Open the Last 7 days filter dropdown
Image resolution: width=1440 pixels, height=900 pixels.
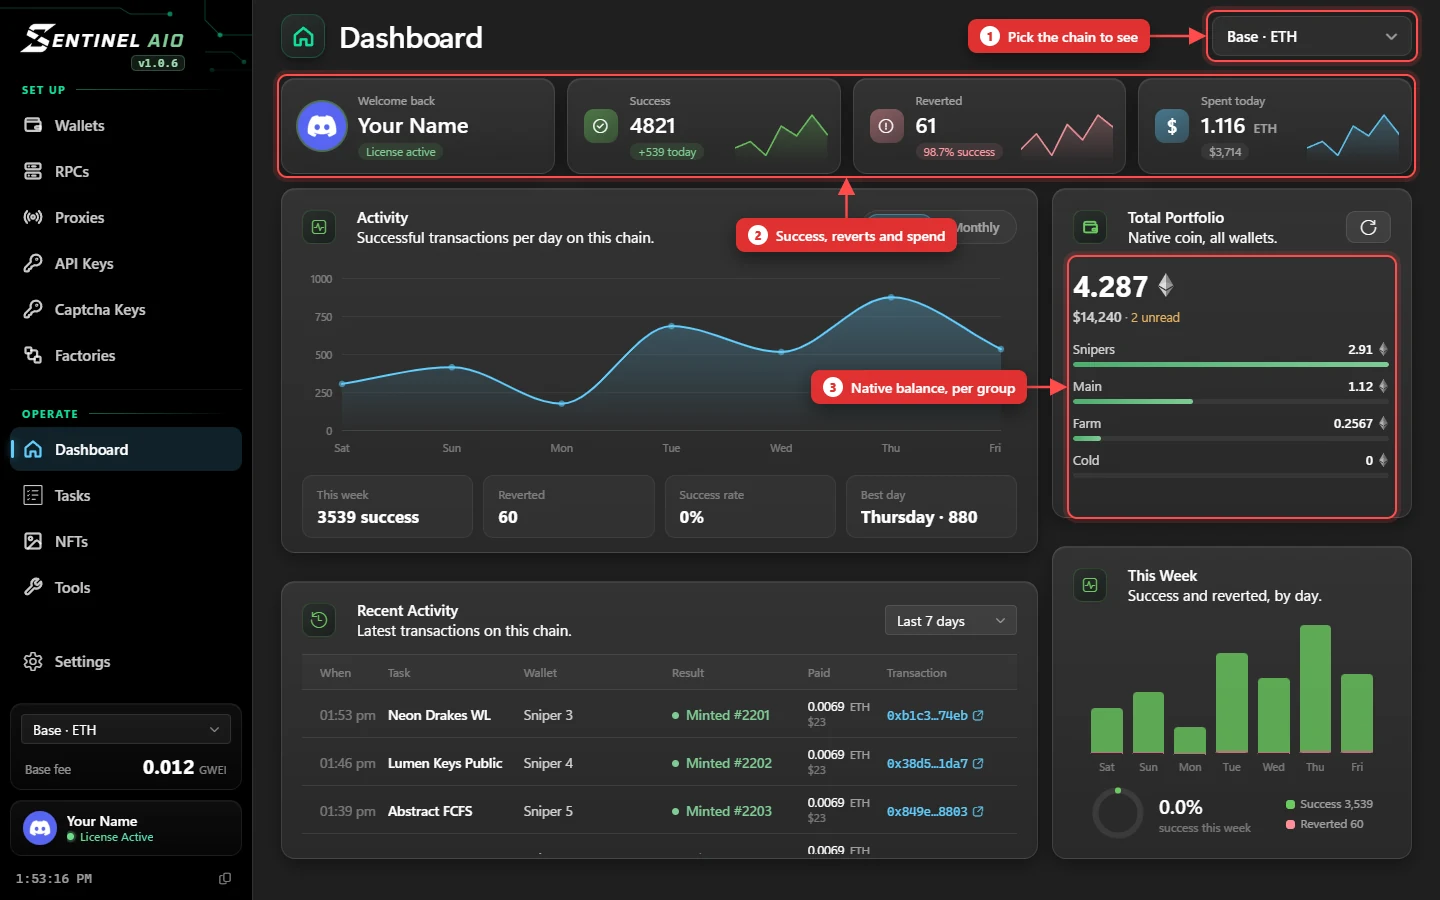(x=950, y=621)
